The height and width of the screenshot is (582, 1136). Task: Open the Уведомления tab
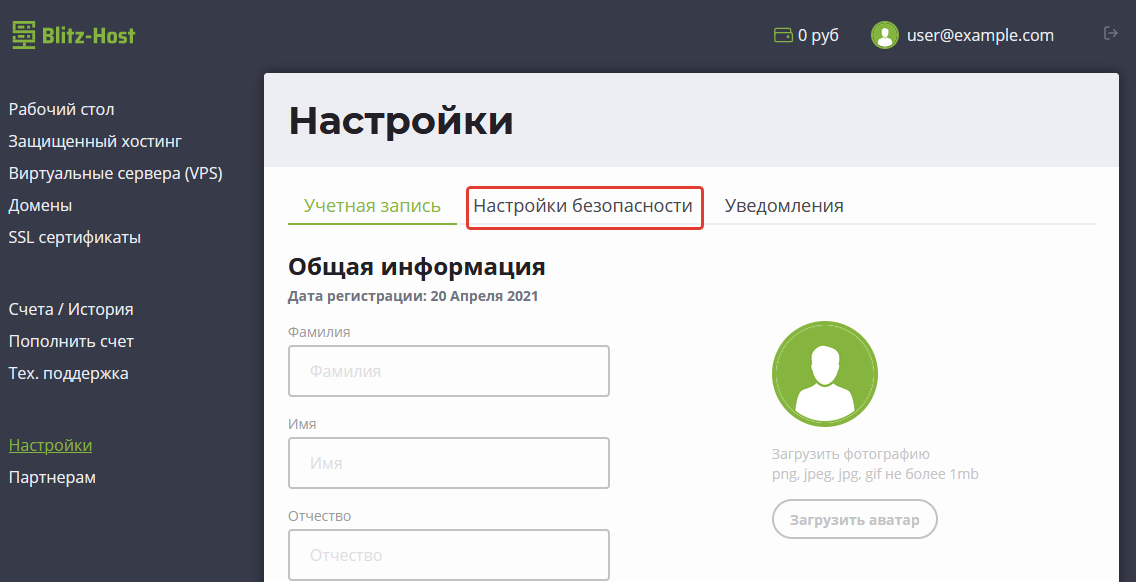[784, 206]
